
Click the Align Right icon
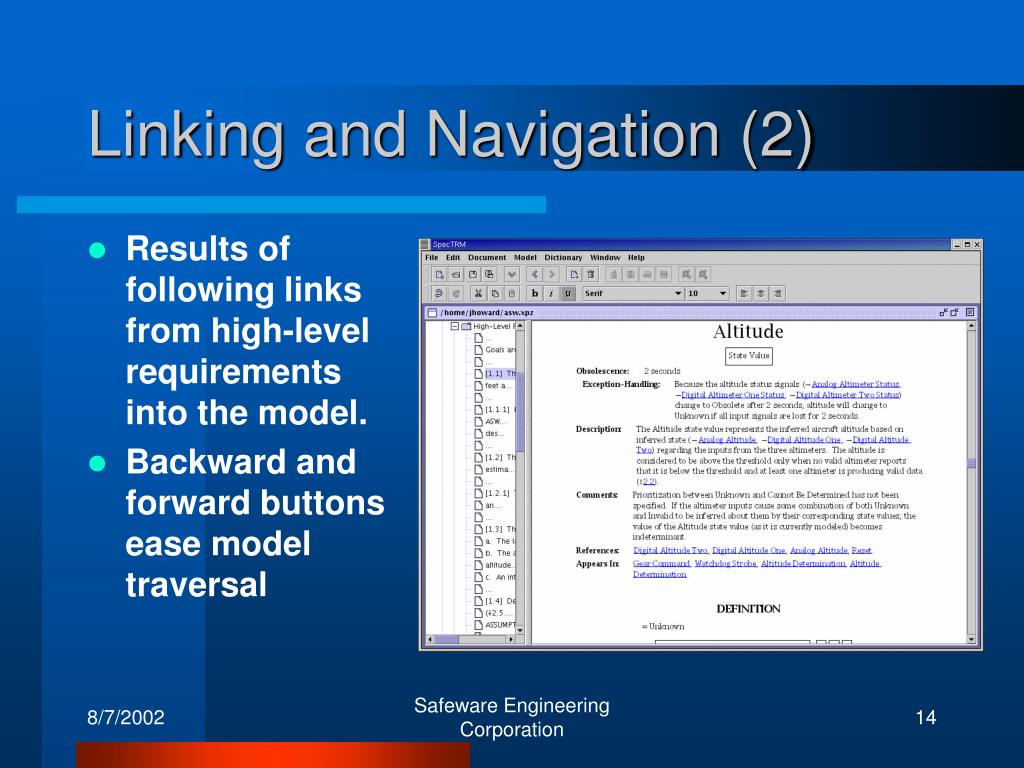777,294
